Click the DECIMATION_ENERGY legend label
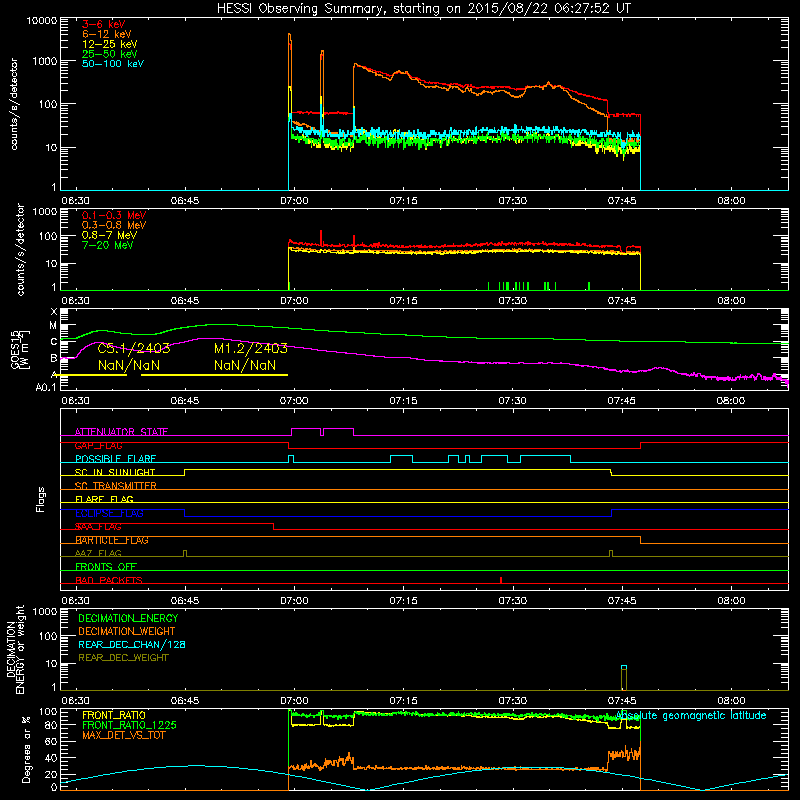Image resolution: width=800 pixels, height=800 pixels. click(128, 618)
